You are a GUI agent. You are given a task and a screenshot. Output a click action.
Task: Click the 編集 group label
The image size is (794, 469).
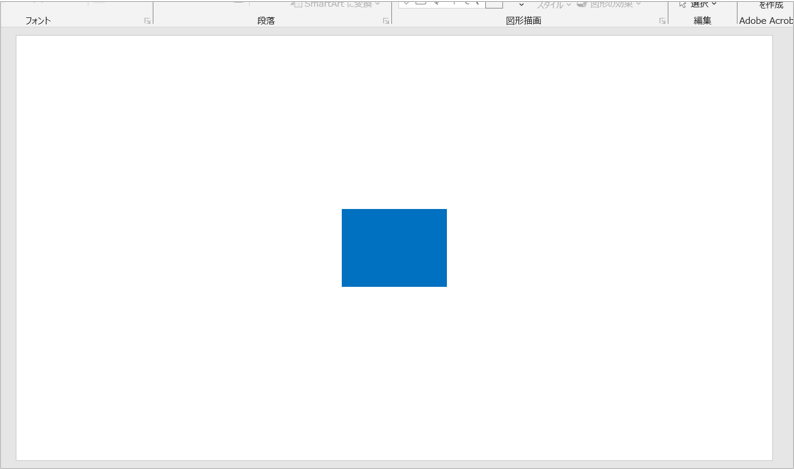click(702, 21)
